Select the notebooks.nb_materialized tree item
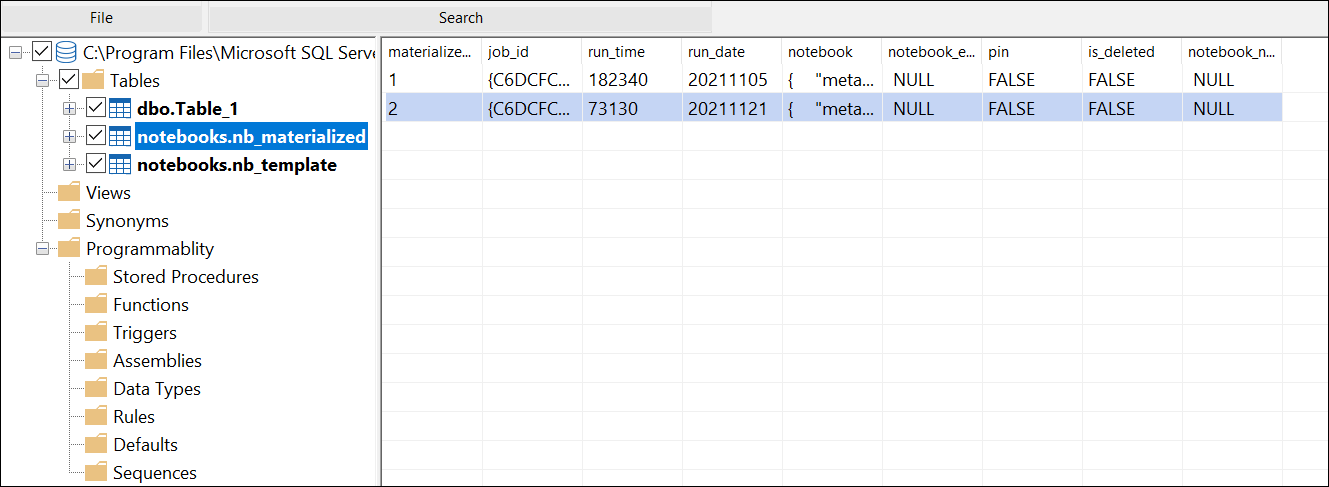Viewport: 1329px width, 487px height. (251, 136)
